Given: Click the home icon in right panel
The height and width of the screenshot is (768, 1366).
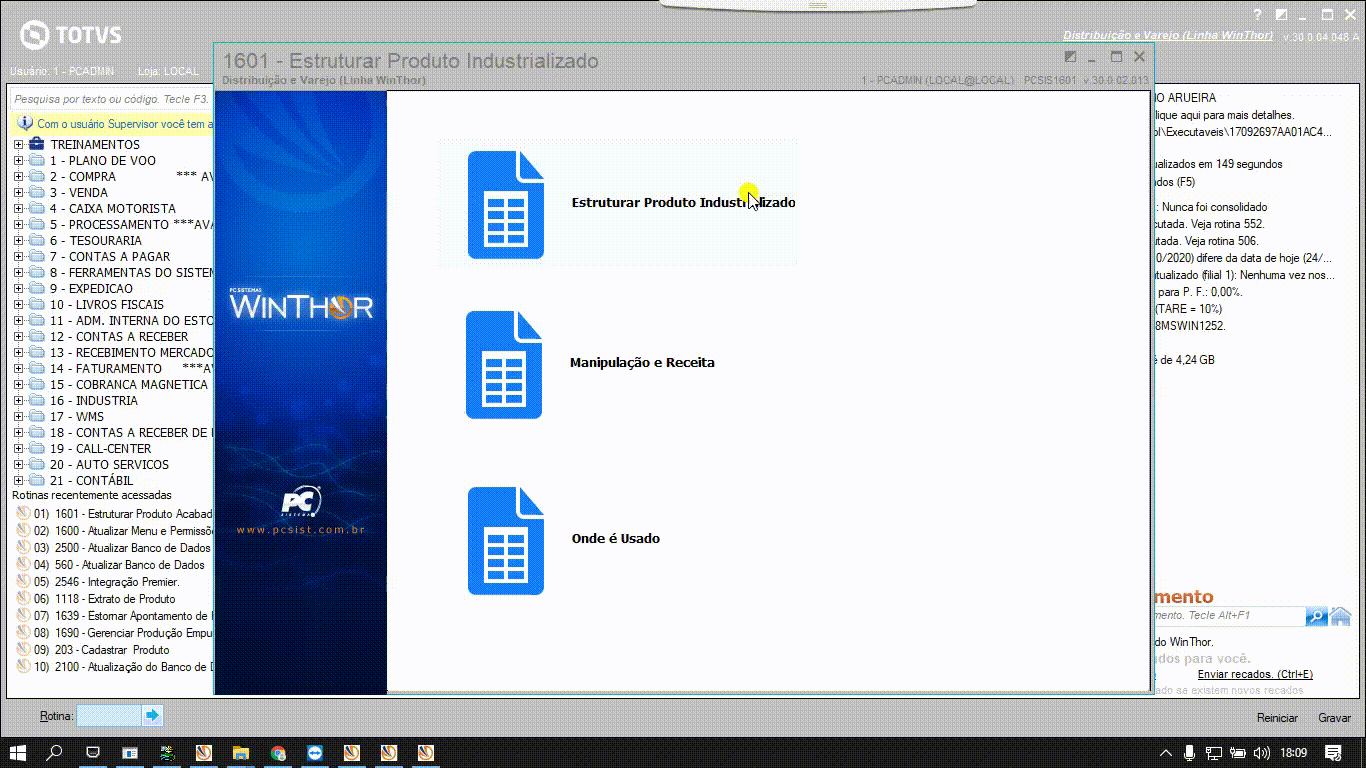Looking at the screenshot, I should pyautogui.click(x=1340, y=616).
